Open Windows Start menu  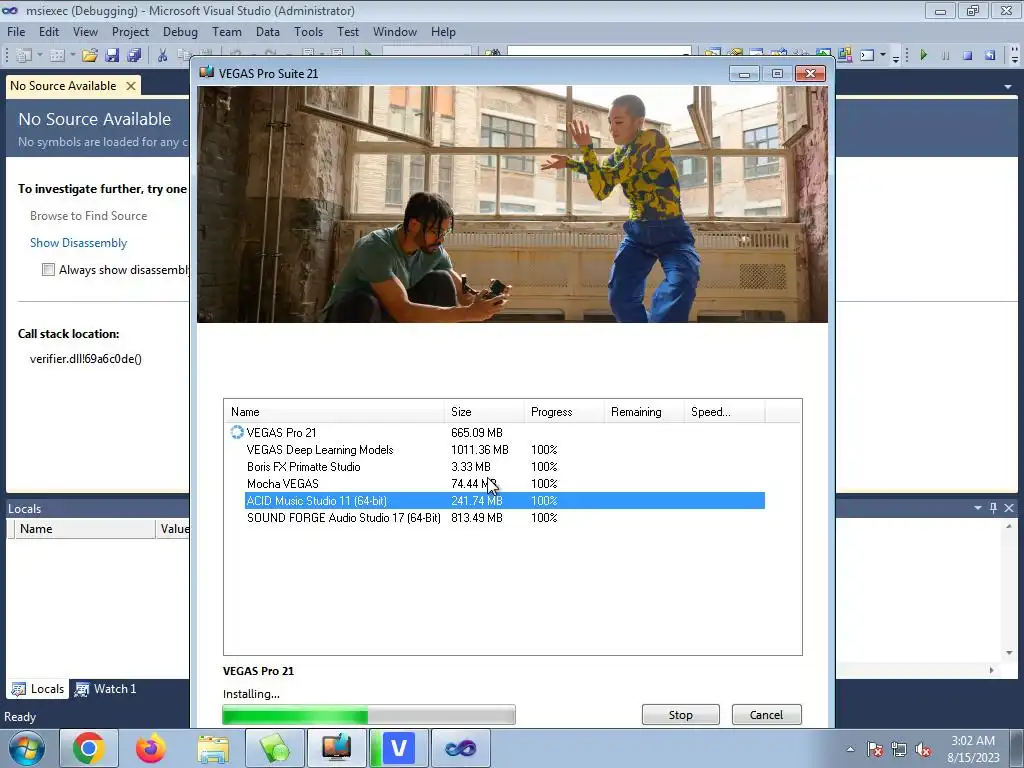[x=26, y=748]
